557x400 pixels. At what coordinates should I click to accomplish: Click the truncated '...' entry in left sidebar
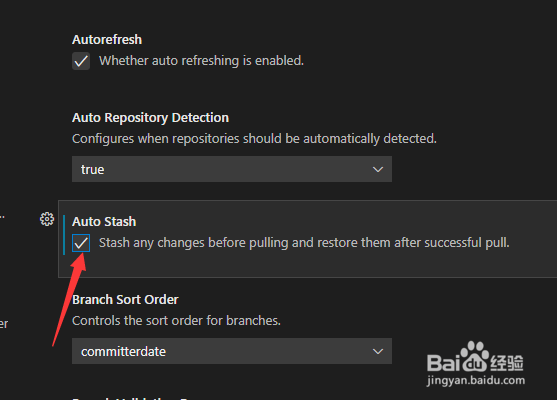2,217
